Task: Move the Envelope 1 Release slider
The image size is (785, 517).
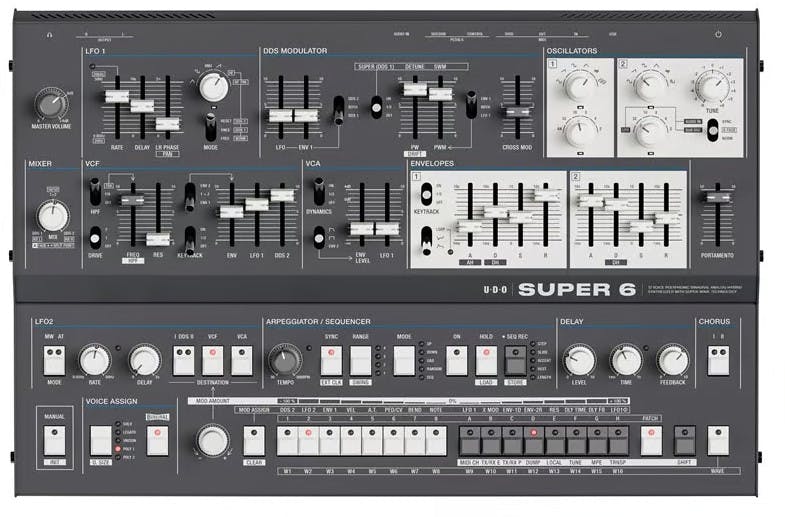Action: pos(545,196)
